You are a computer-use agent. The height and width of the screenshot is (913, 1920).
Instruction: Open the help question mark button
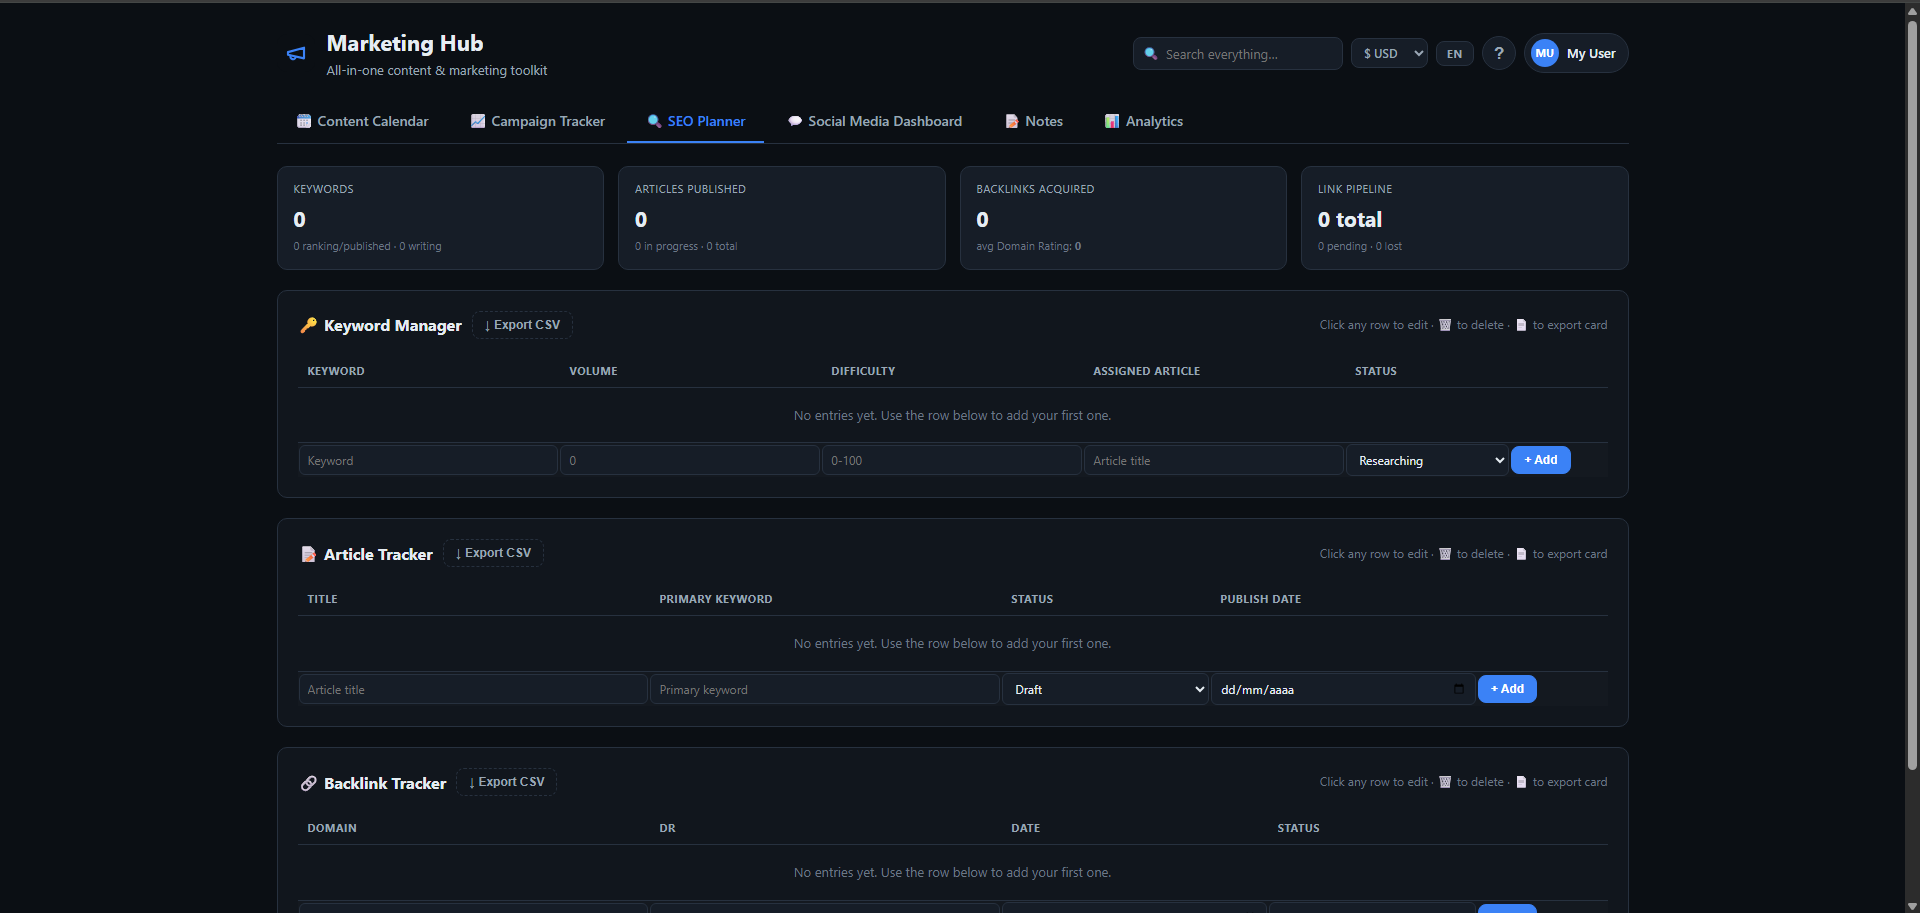click(1498, 54)
